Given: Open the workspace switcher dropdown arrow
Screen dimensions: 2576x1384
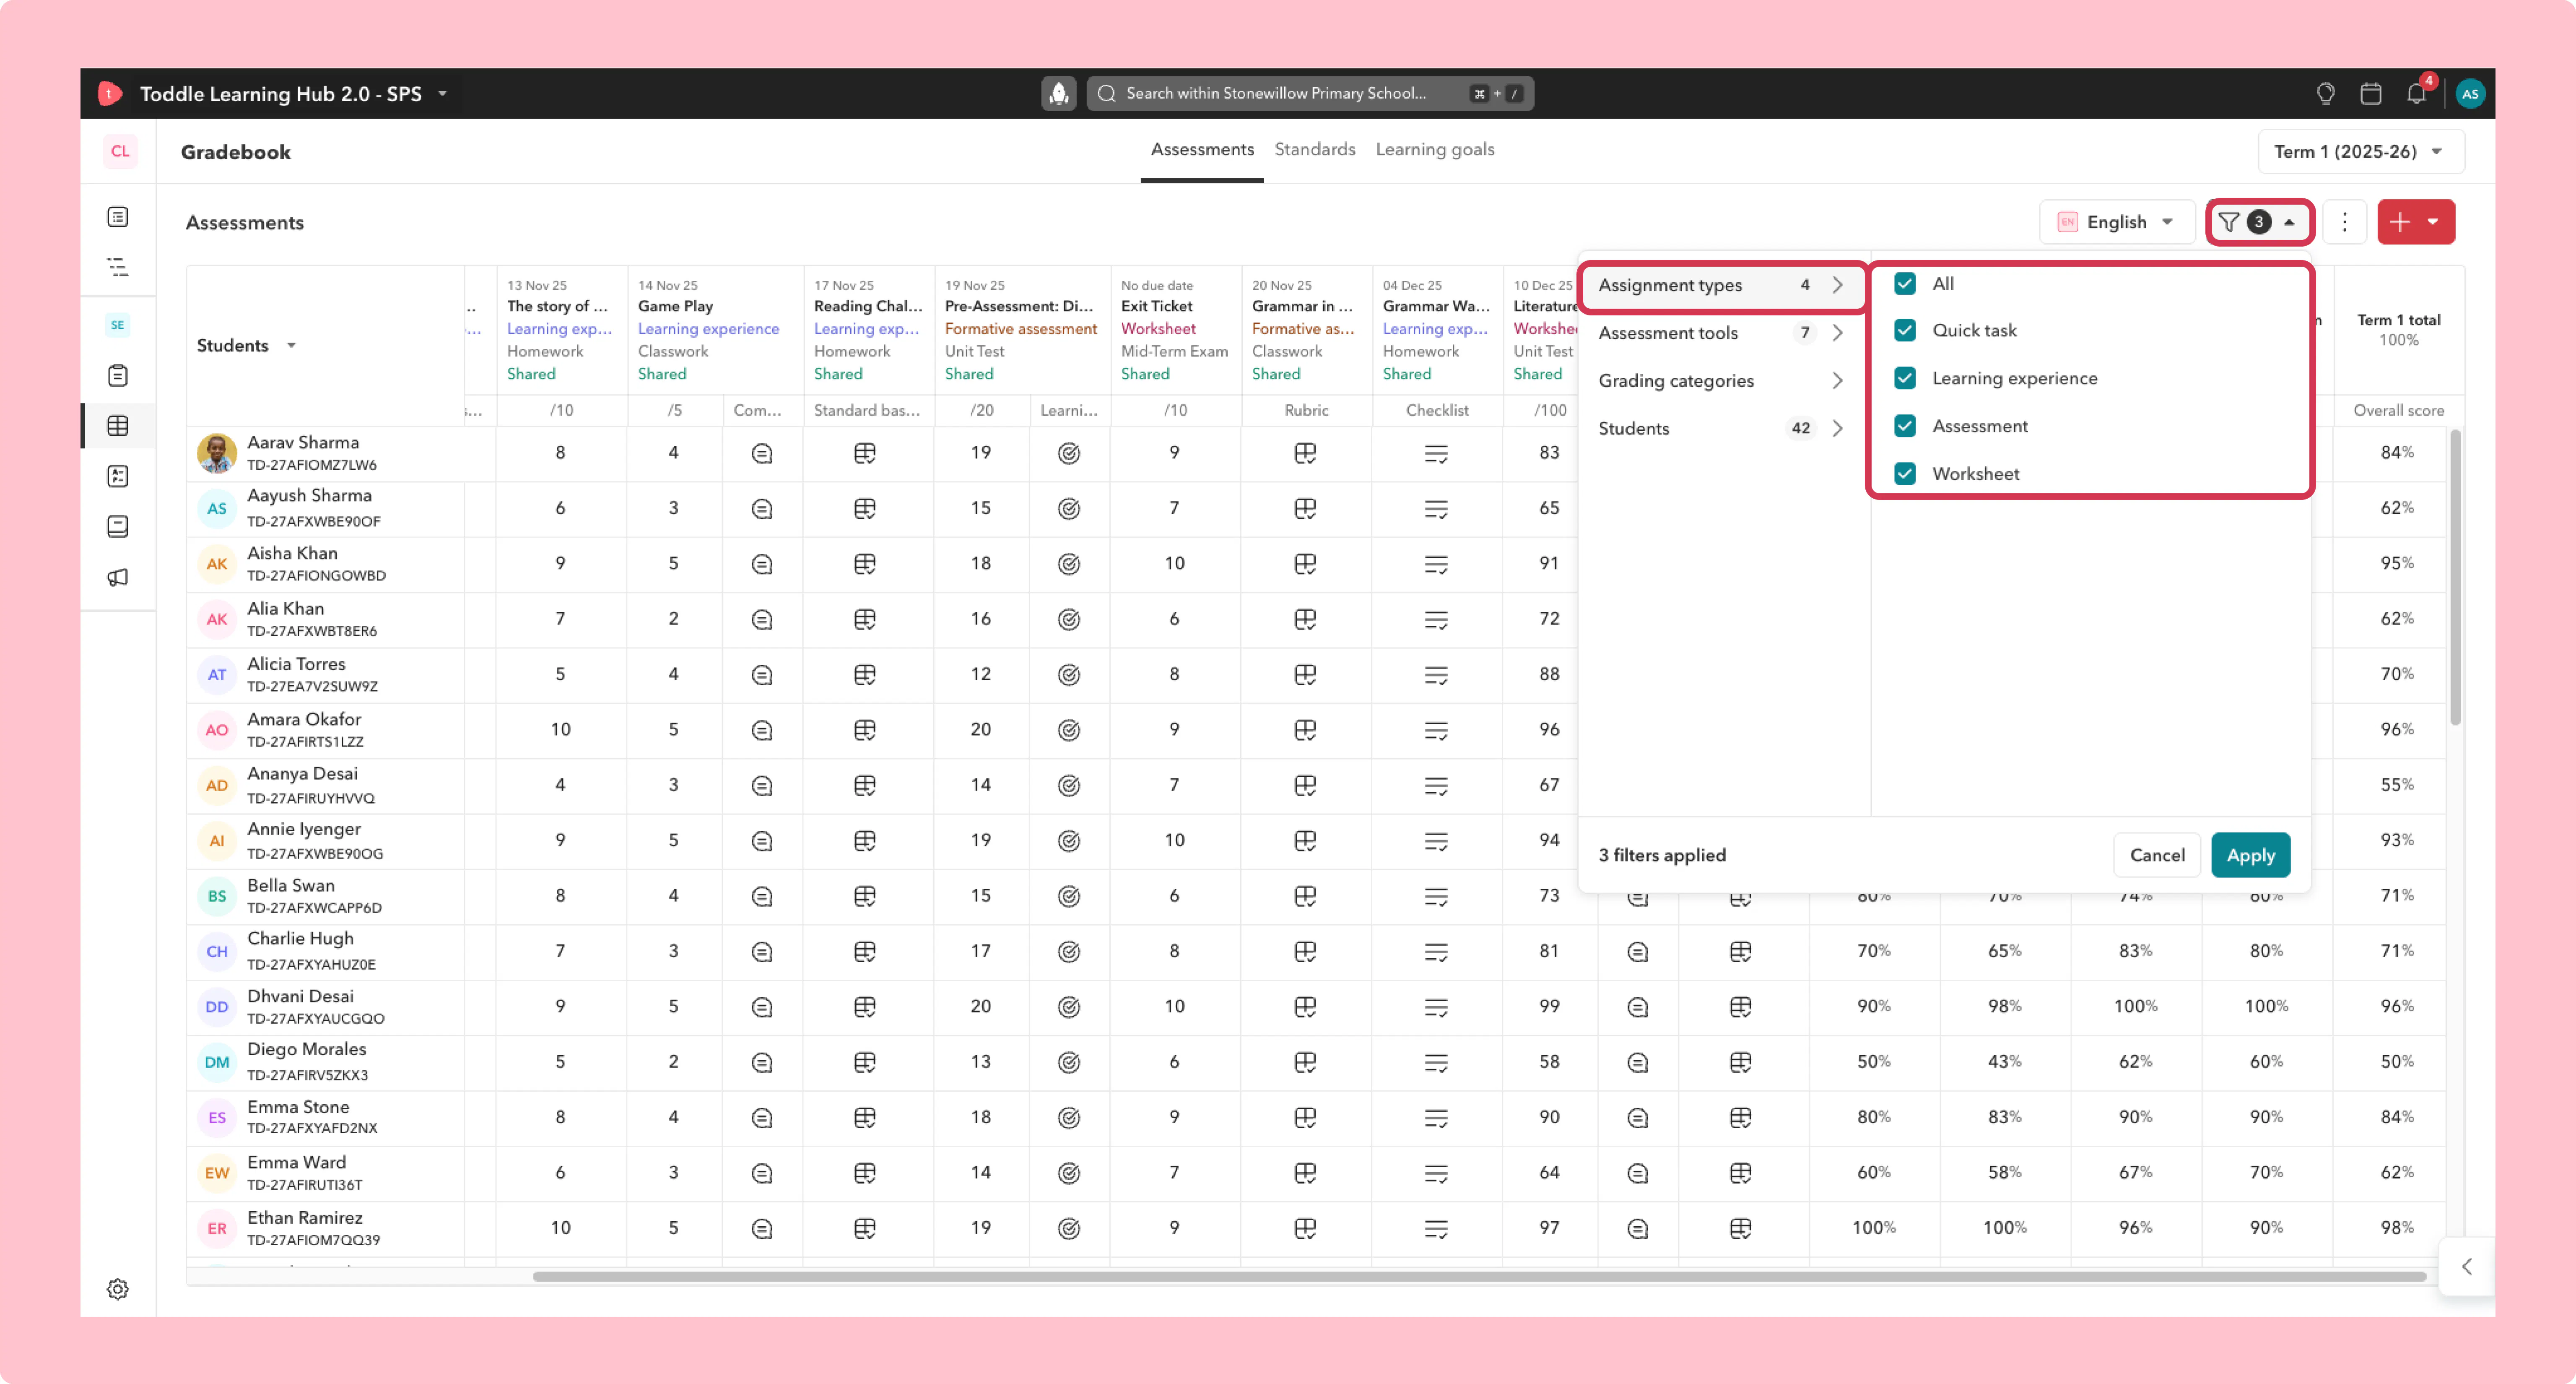Looking at the screenshot, I should point(442,93).
